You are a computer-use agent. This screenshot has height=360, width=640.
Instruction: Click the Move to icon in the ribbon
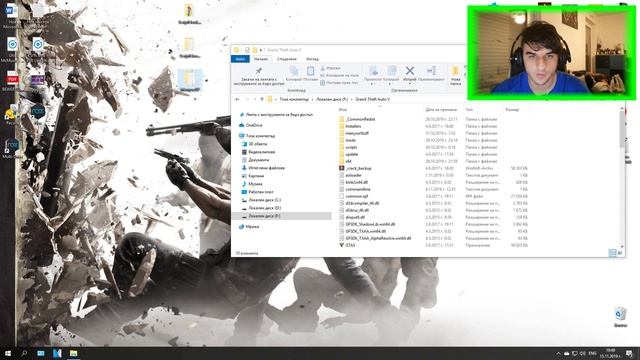coord(373,70)
